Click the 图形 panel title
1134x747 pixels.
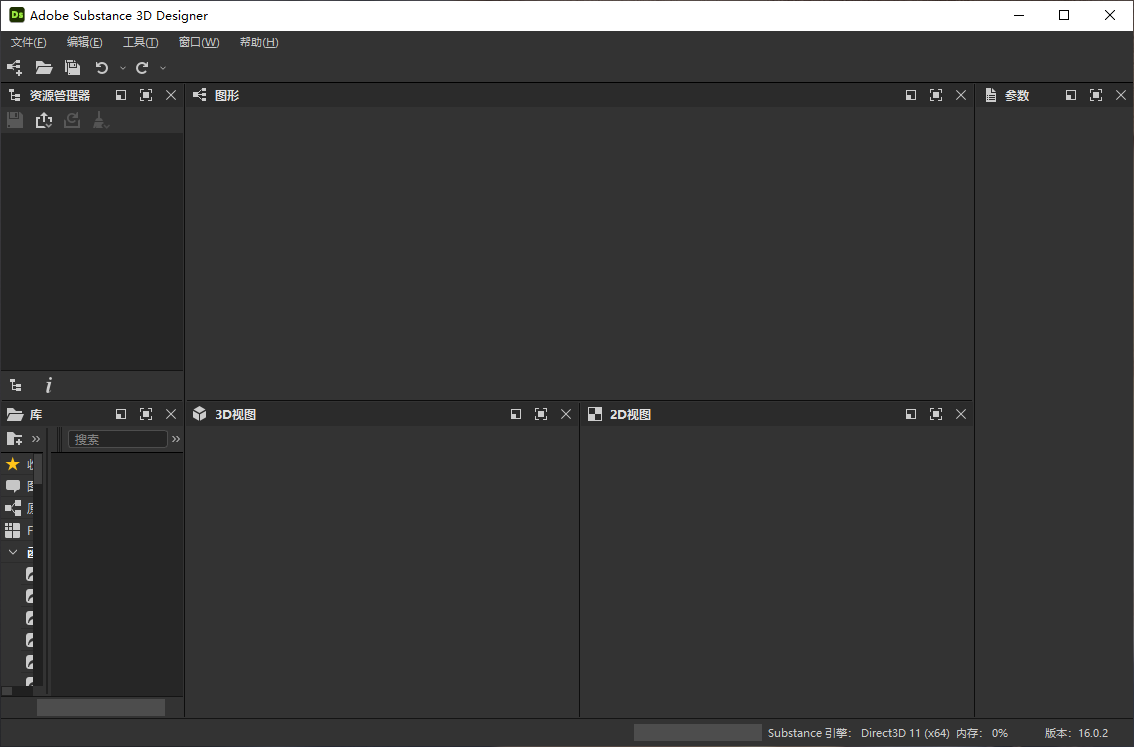[226, 95]
